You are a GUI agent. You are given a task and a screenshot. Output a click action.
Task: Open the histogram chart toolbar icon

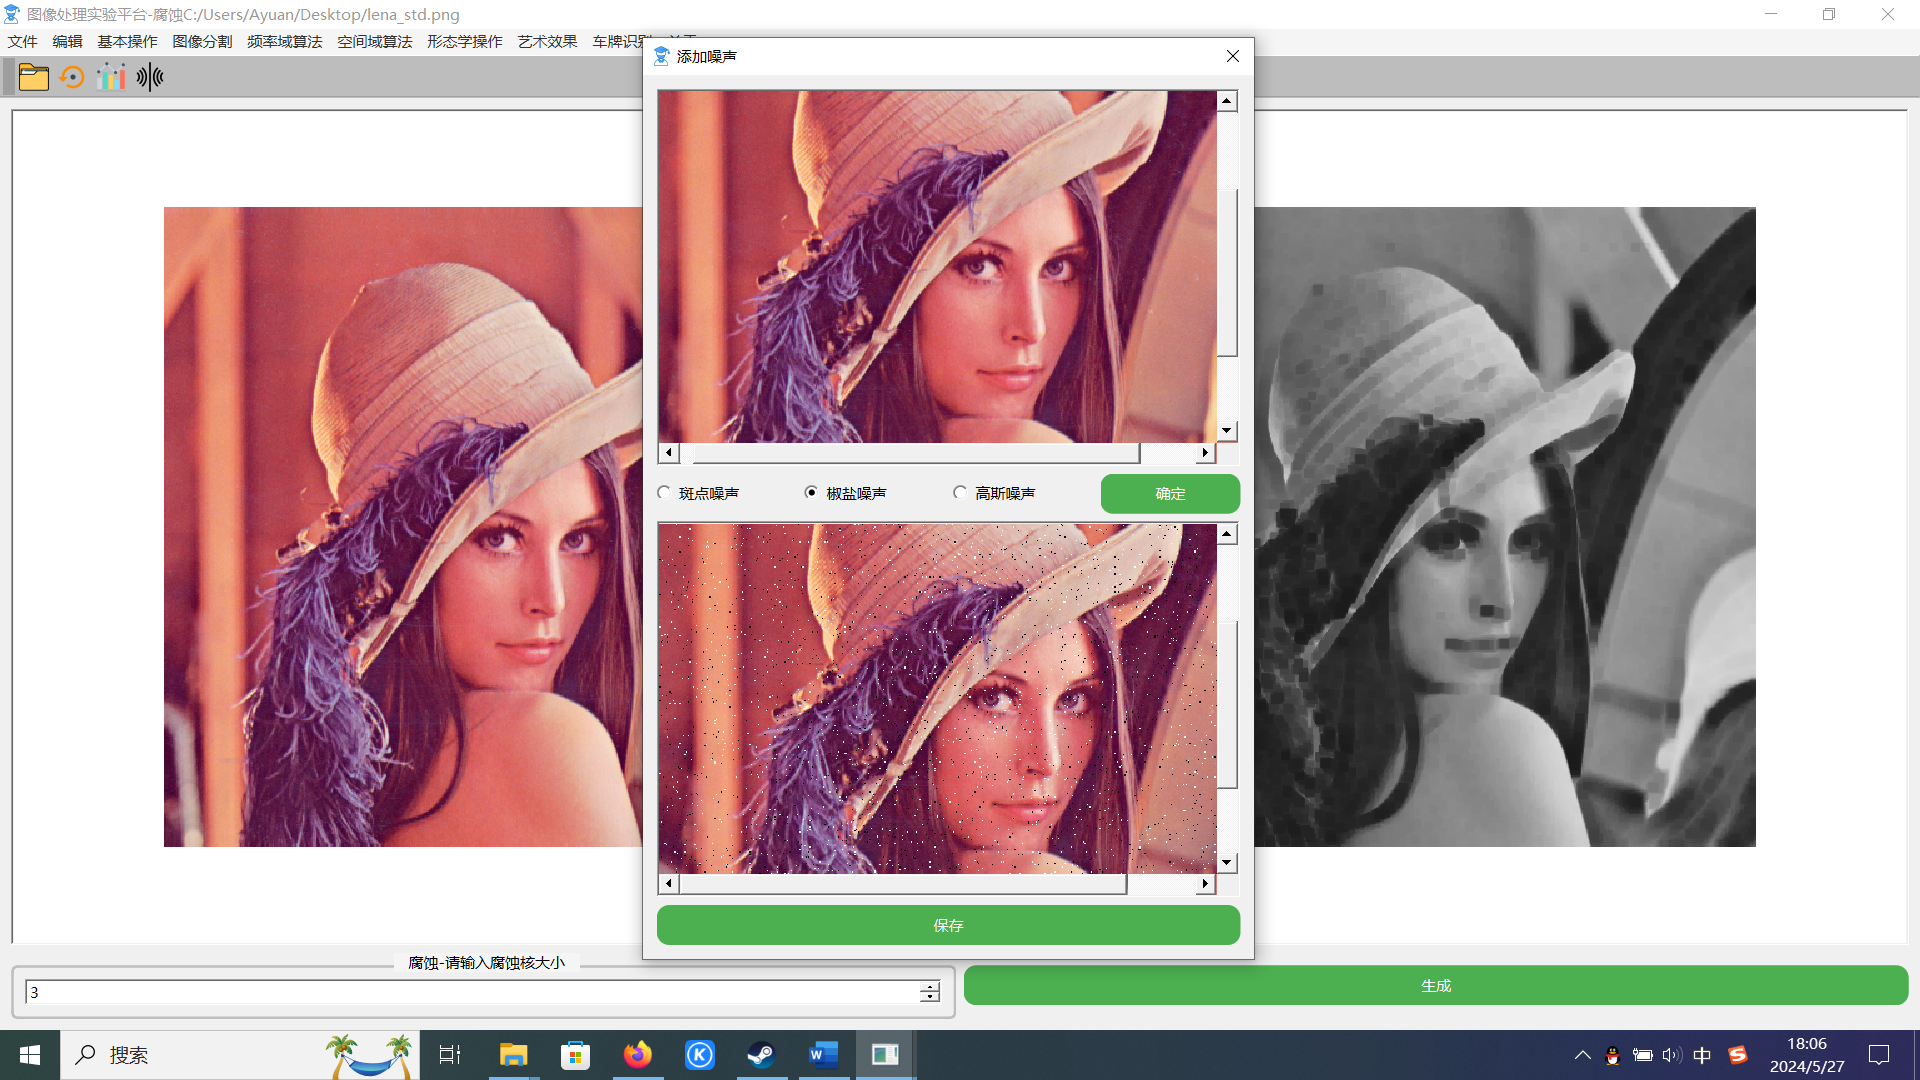[111, 77]
